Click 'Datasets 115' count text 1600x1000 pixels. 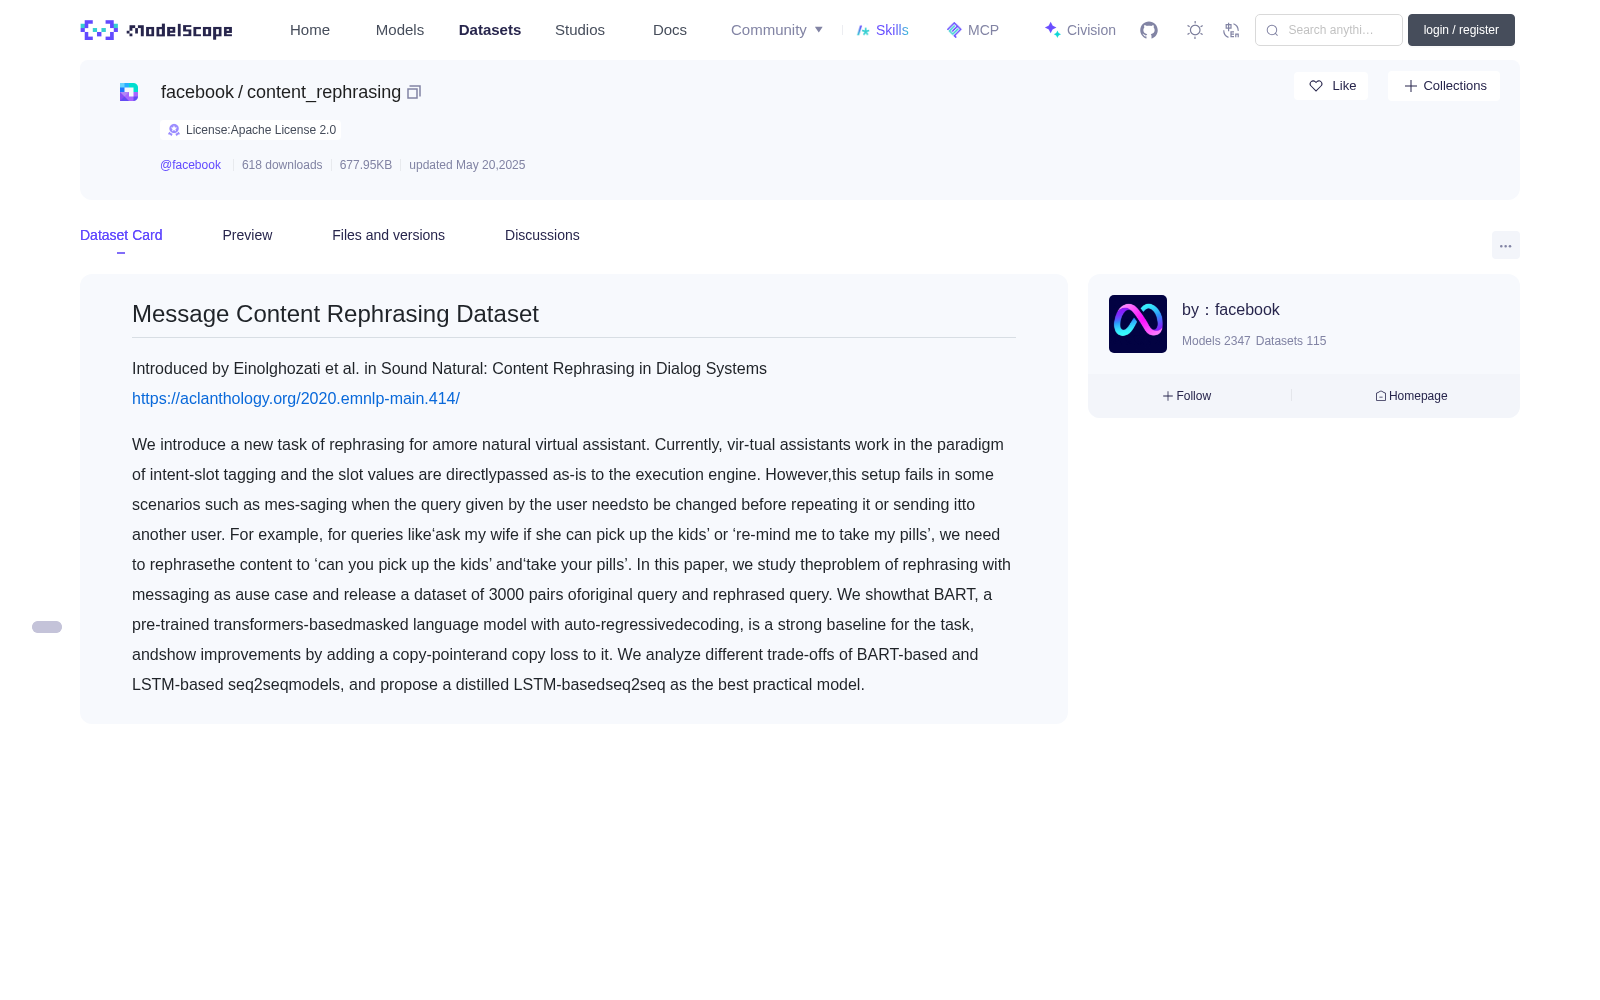point(1291,341)
